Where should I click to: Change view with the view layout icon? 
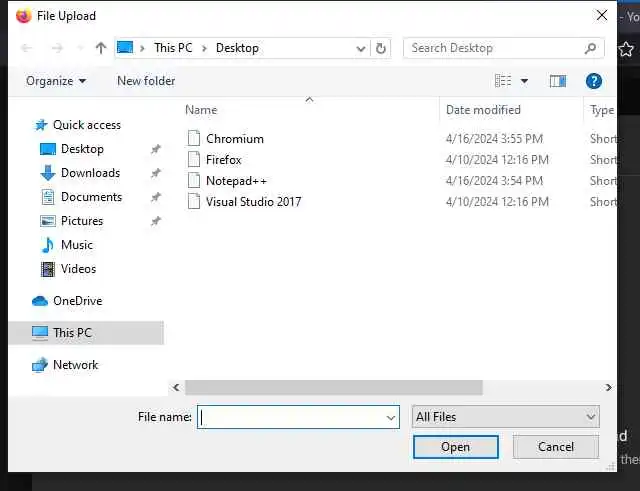pyautogui.click(x=503, y=81)
